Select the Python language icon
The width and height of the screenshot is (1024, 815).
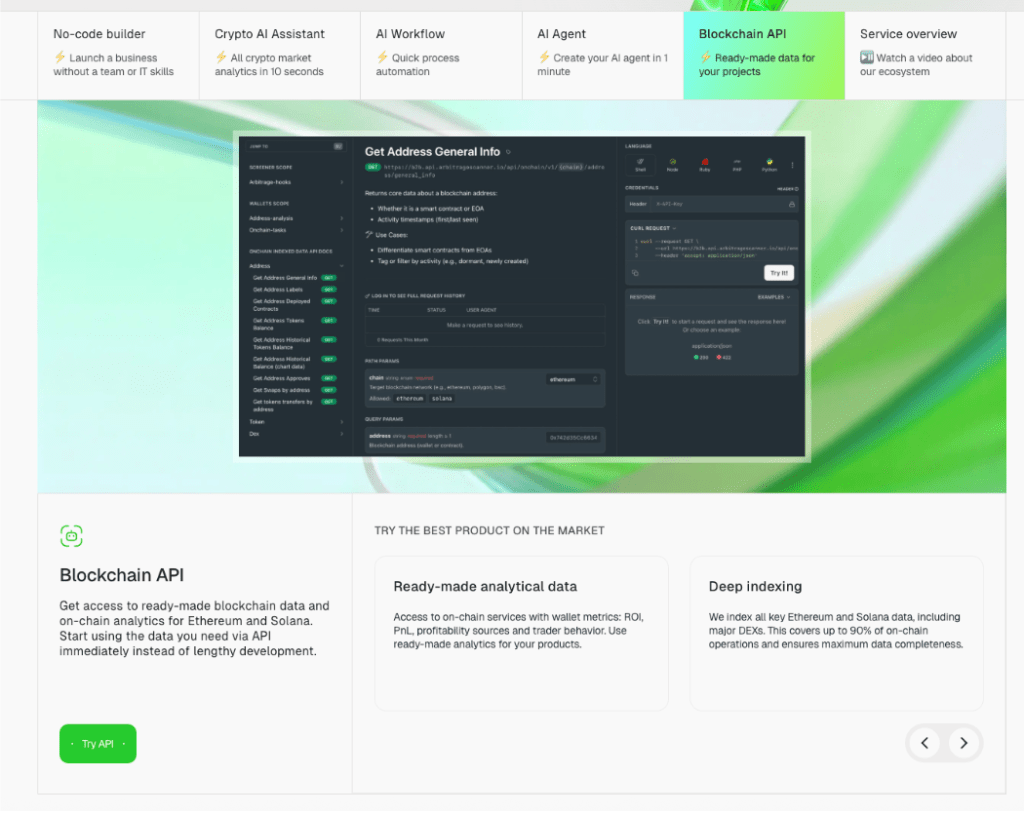(x=770, y=162)
